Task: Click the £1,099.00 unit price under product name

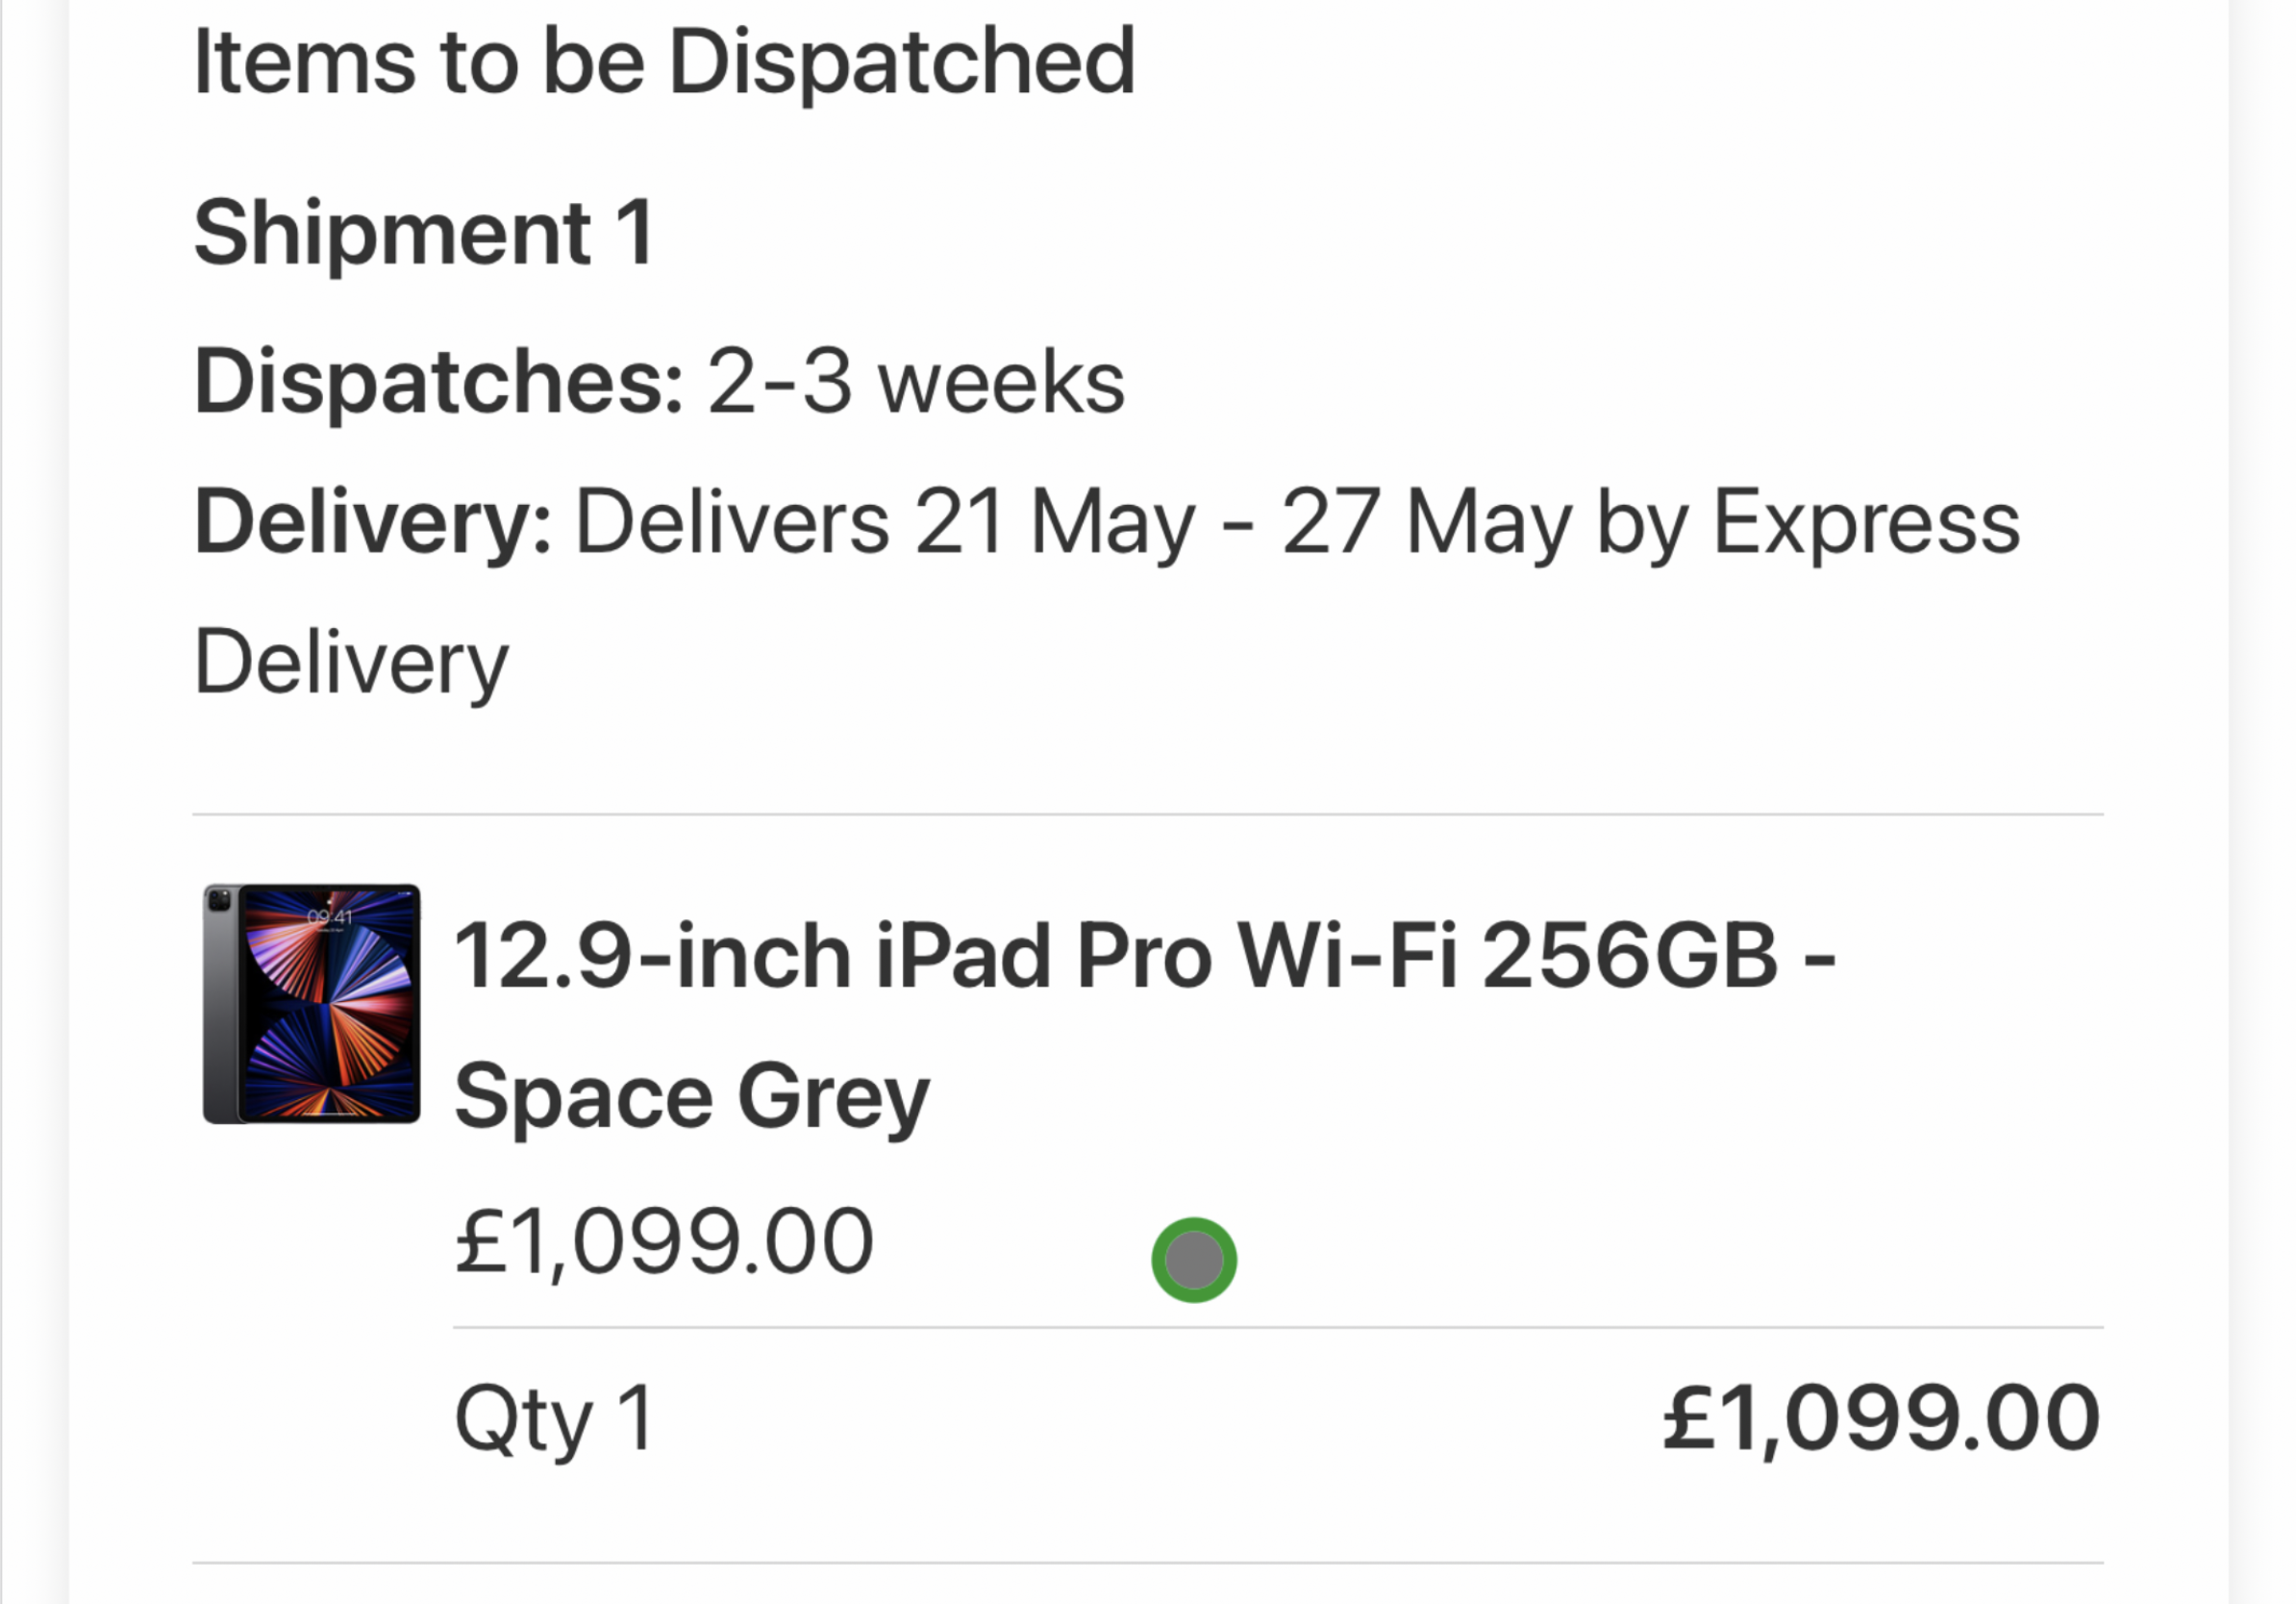Action: pyautogui.click(x=664, y=1242)
